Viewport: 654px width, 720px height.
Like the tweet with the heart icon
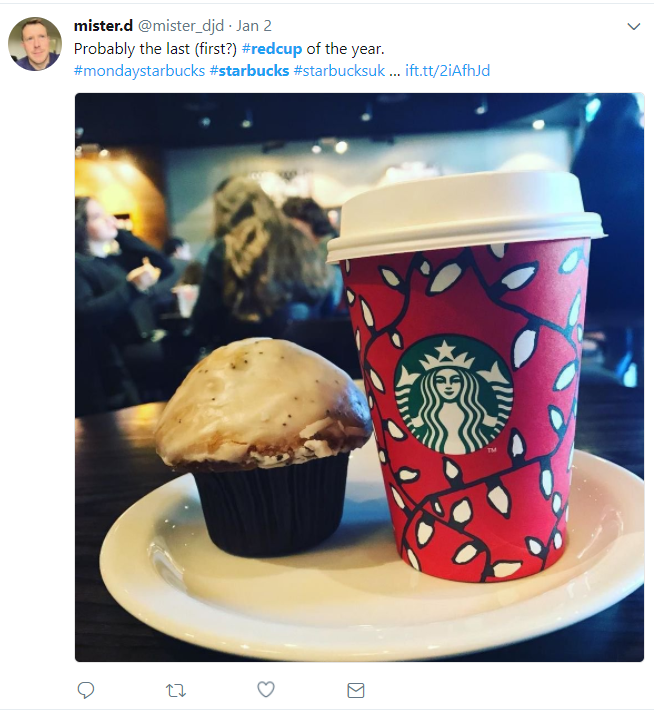(x=265, y=689)
